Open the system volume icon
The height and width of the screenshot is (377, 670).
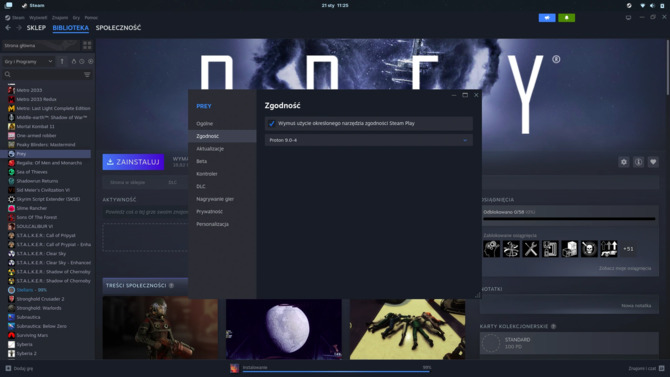(x=652, y=6)
